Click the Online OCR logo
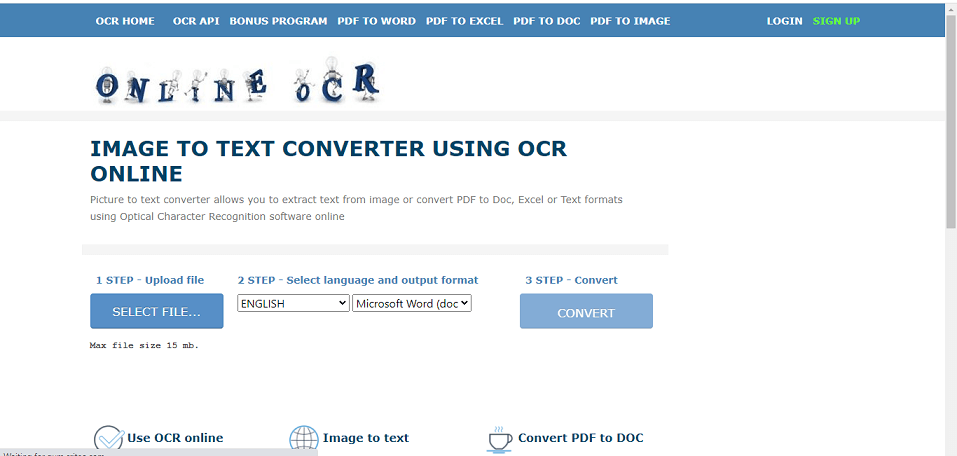Viewport: 957px width, 456px height. (x=238, y=80)
